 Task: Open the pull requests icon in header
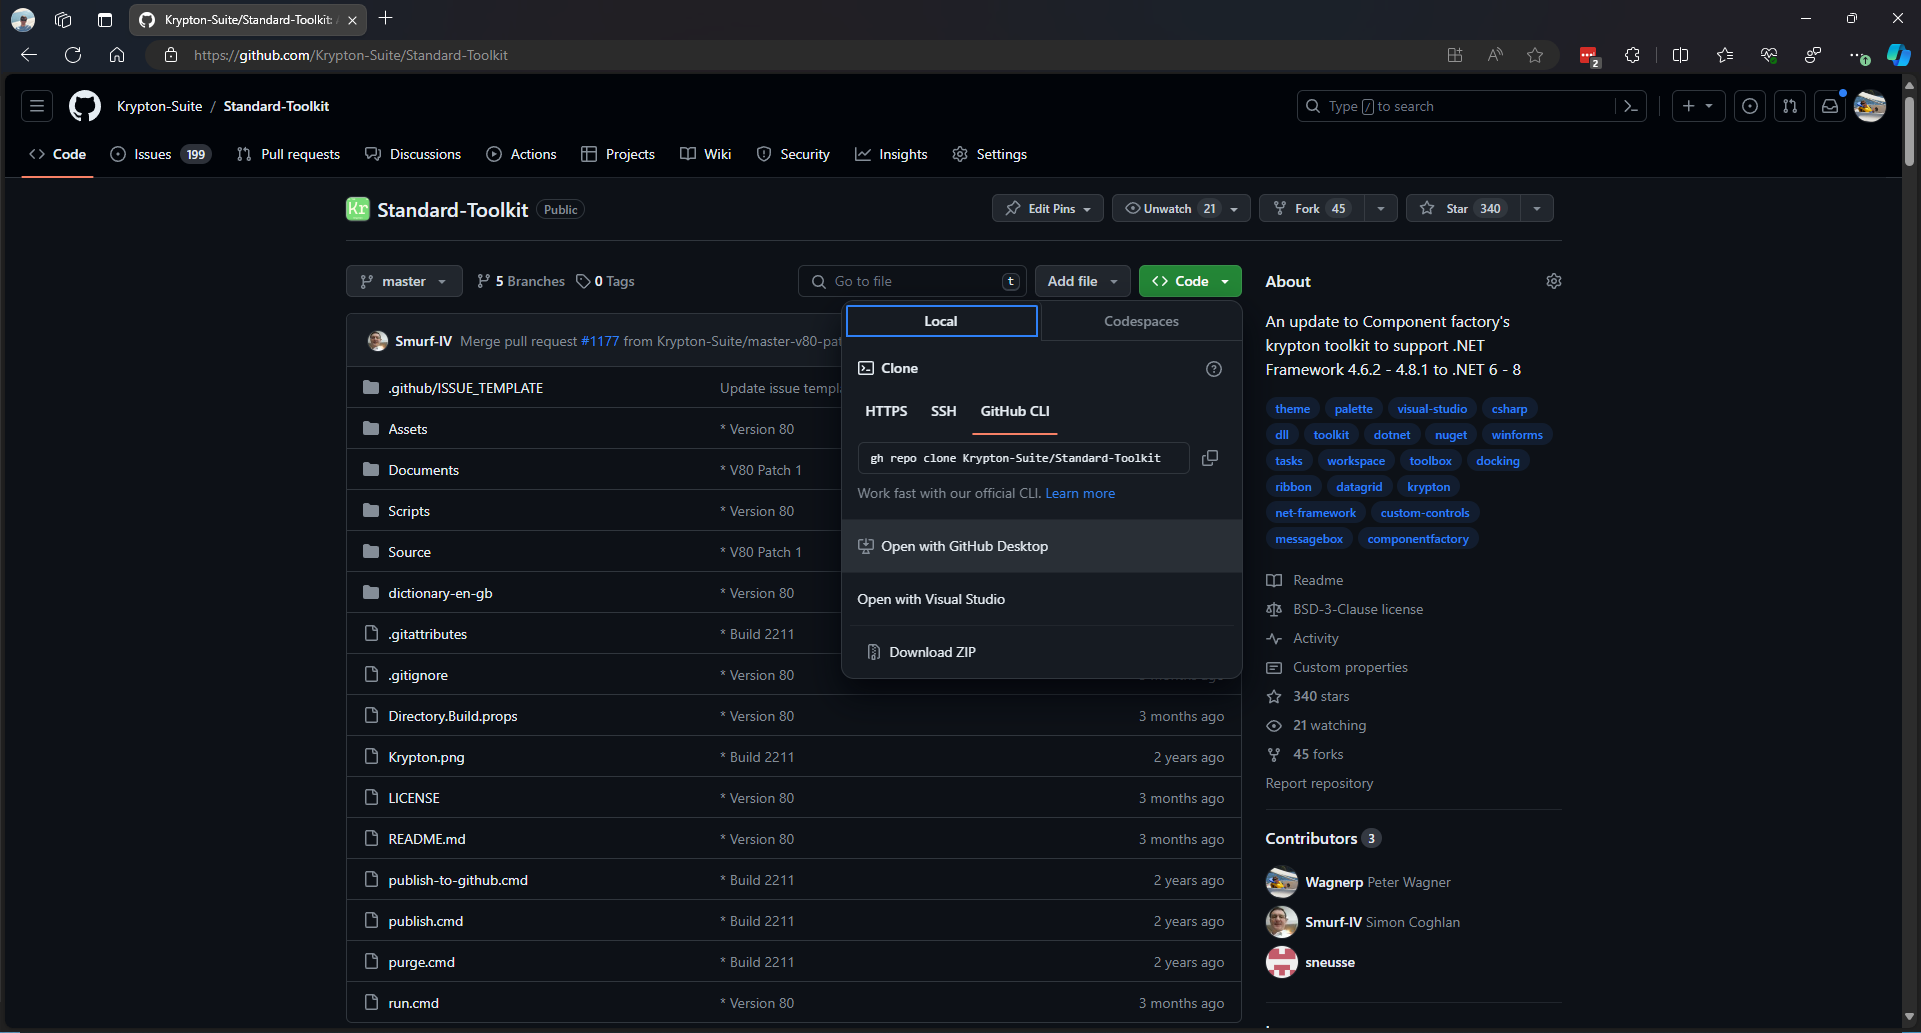1789,106
